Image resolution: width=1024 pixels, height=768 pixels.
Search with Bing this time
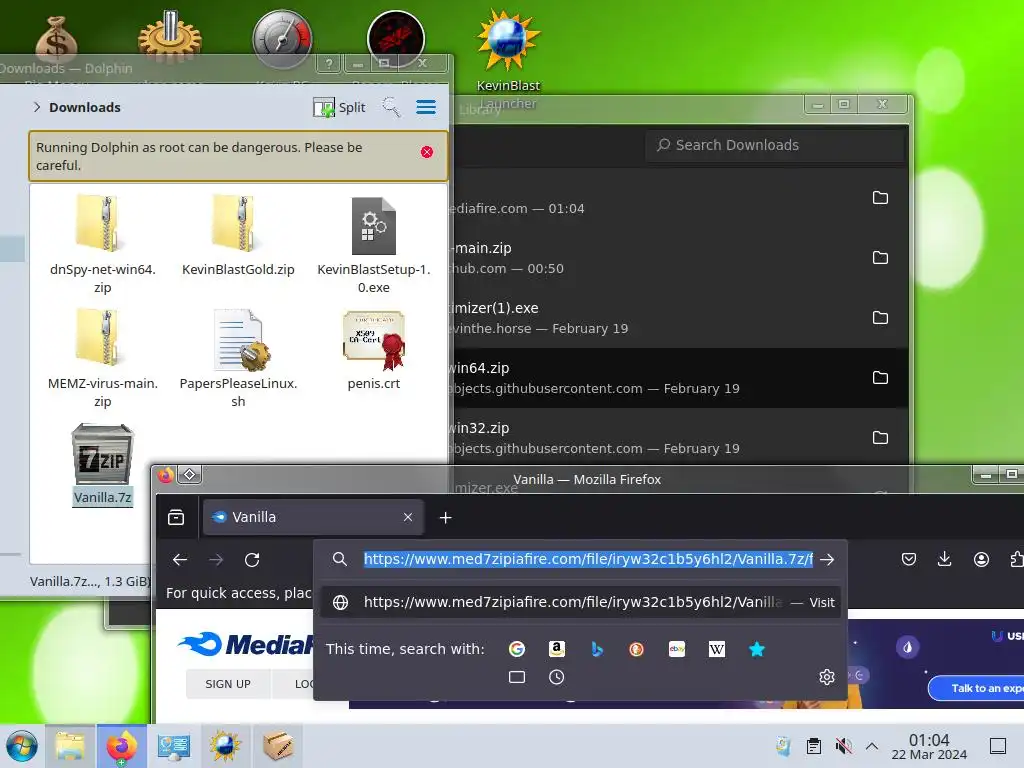(x=597, y=649)
